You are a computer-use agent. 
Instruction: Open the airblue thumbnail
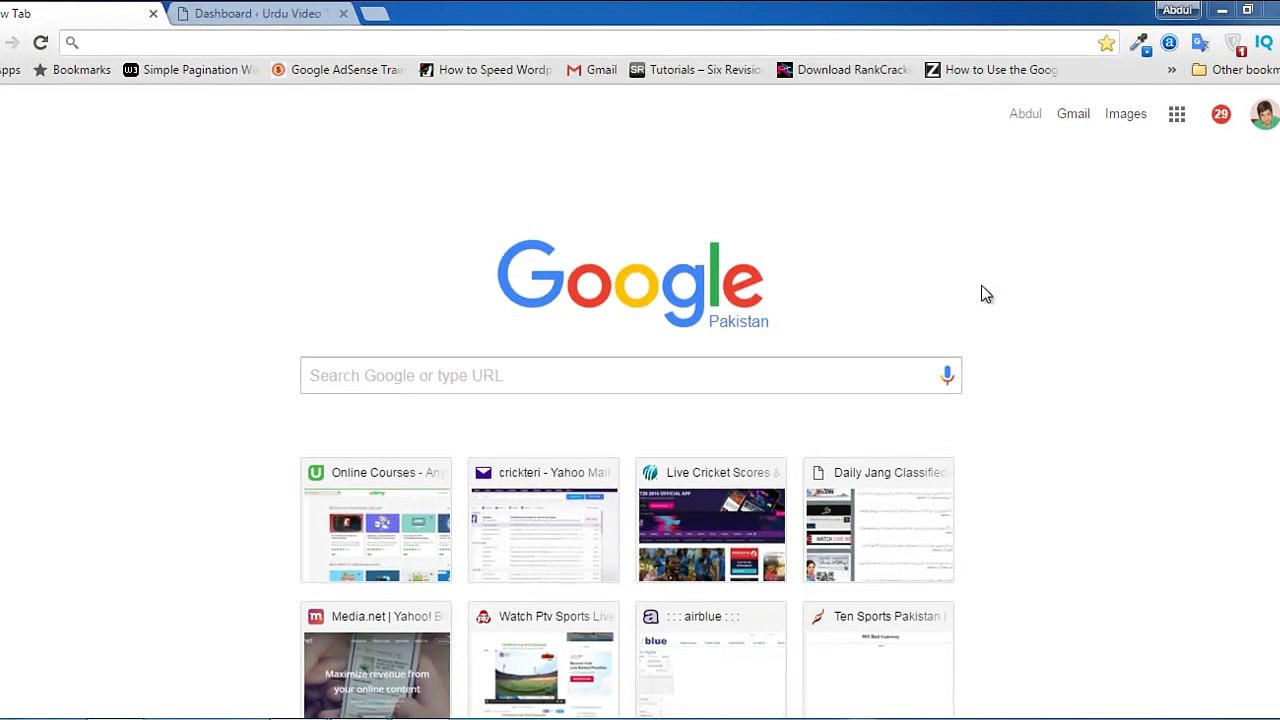(711, 660)
